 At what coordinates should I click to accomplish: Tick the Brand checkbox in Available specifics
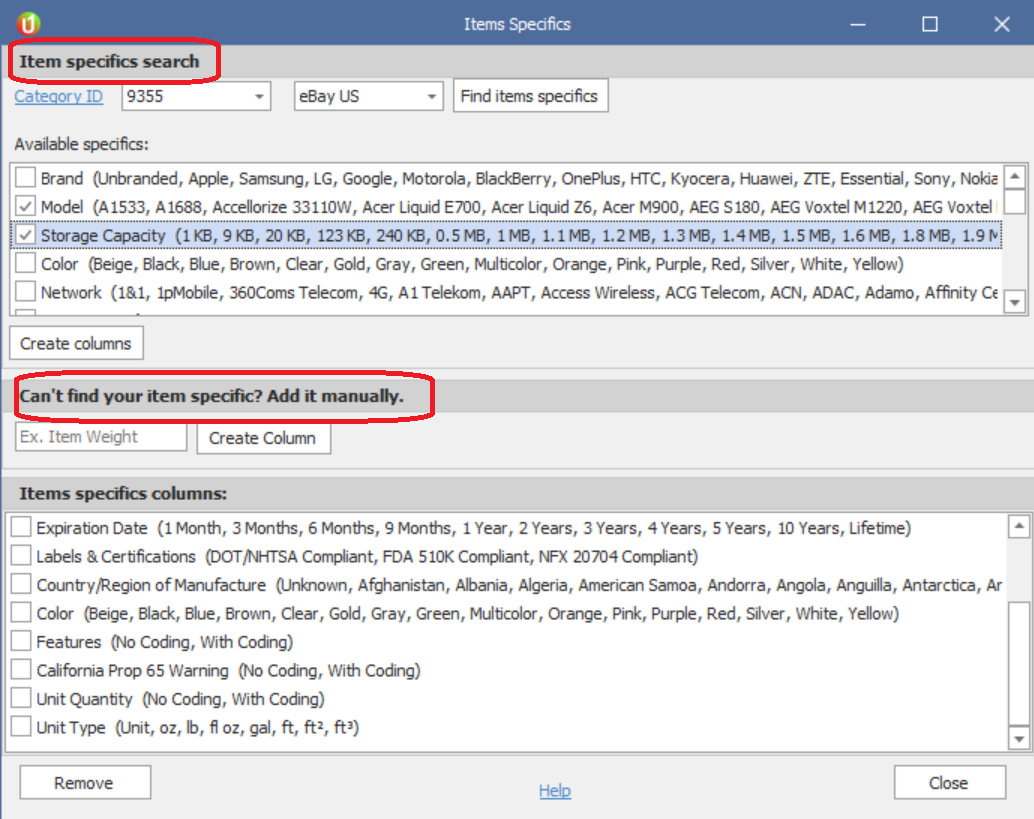[x=25, y=177]
